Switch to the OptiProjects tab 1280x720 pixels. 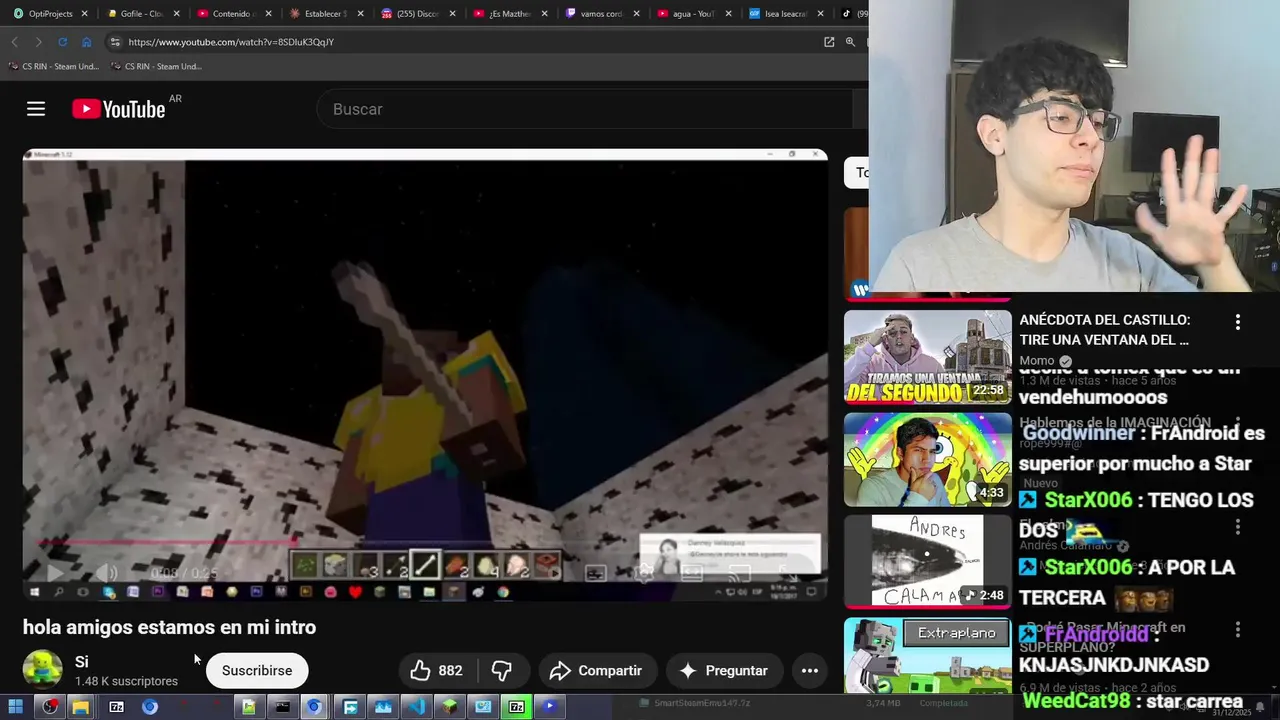(x=50, y=14)
